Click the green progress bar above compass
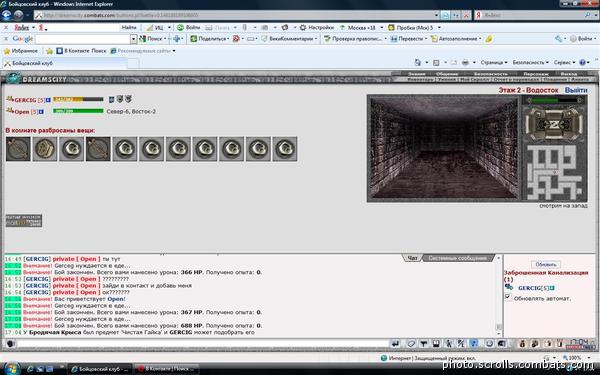The image size is (600, 375). click(554, 100)
